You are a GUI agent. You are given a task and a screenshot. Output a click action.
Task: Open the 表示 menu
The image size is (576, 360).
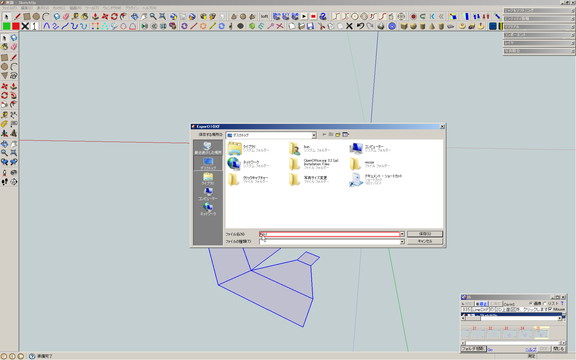pos(43,8)
